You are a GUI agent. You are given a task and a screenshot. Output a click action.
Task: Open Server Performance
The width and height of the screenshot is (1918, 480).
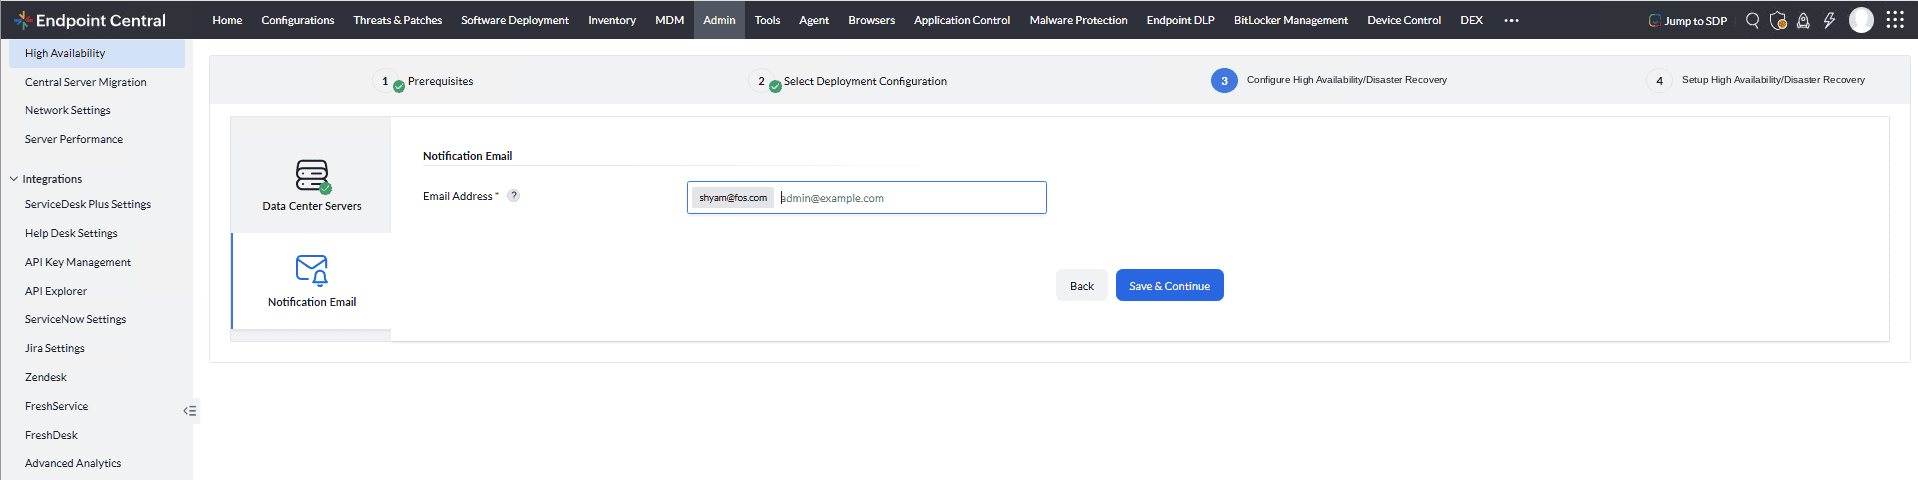[x=74, y=139]
